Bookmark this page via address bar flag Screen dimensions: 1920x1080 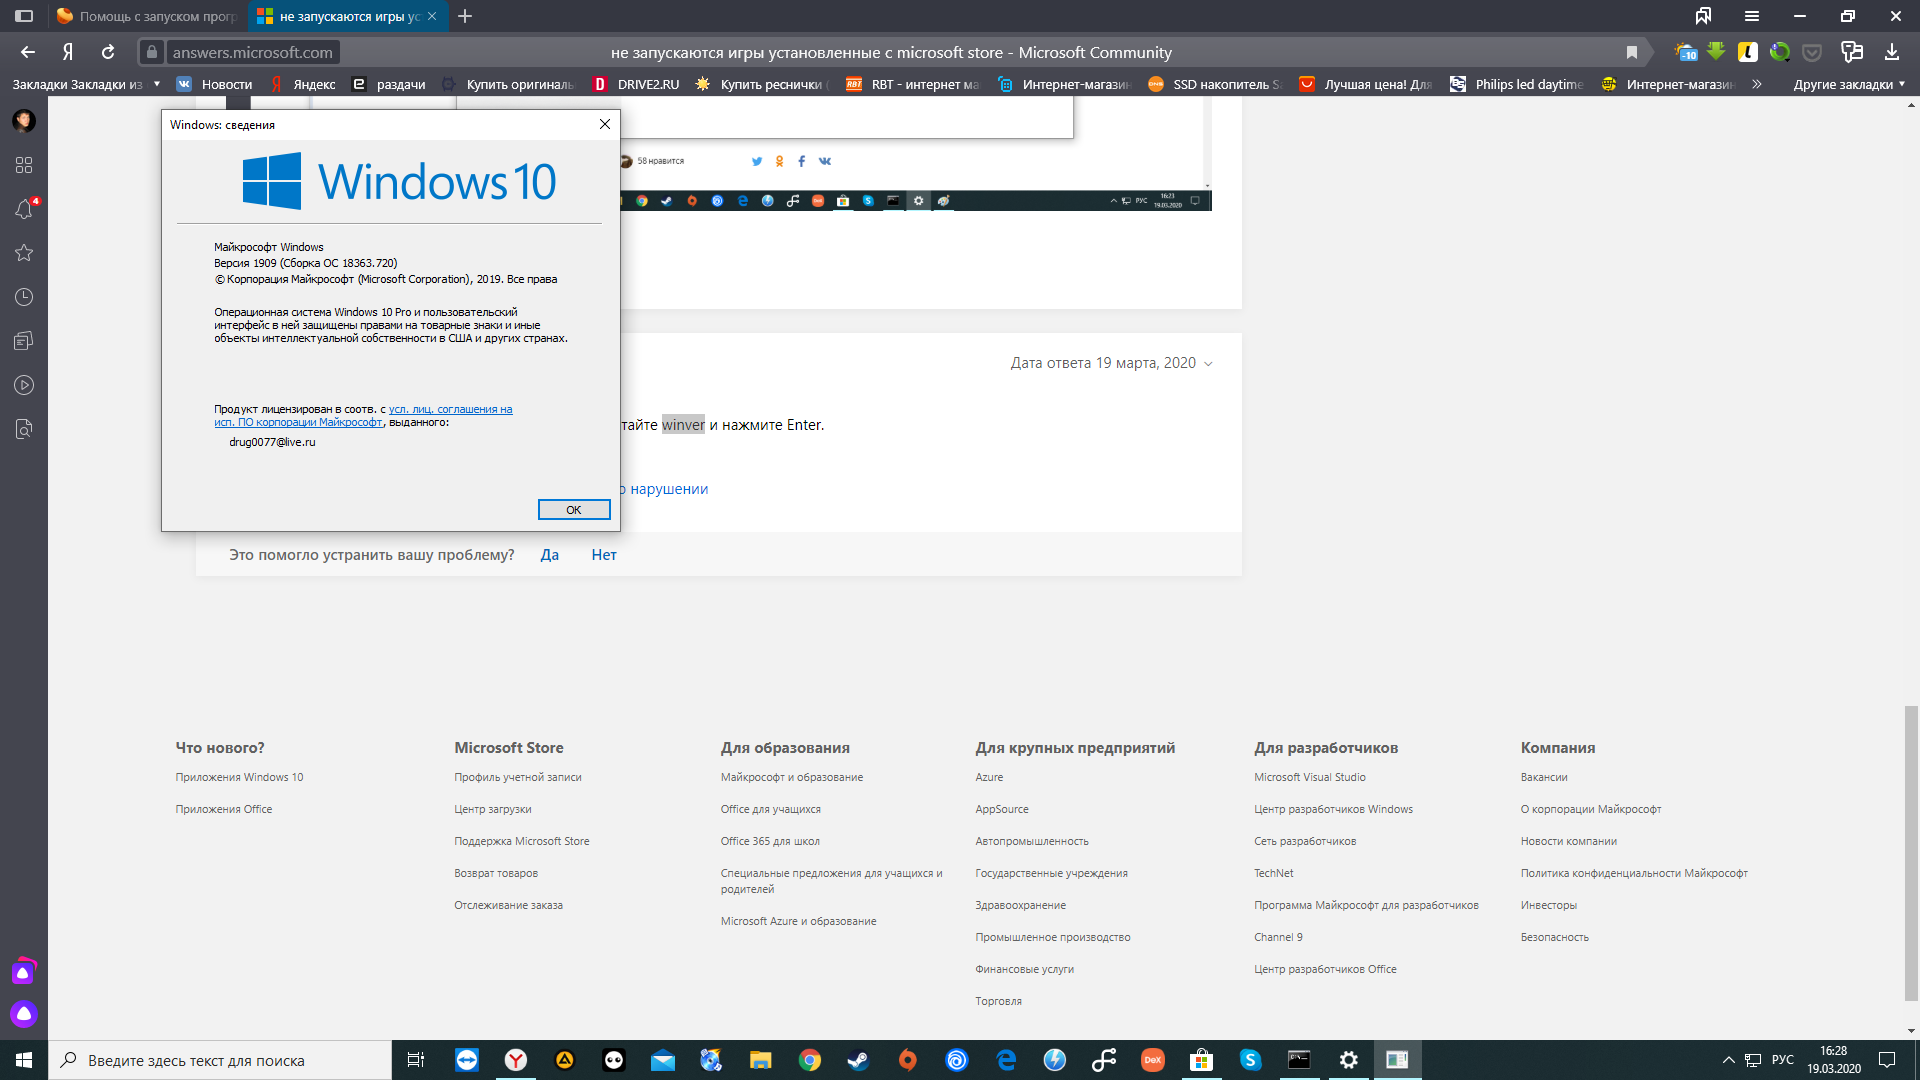click(x=1632, y=52)
